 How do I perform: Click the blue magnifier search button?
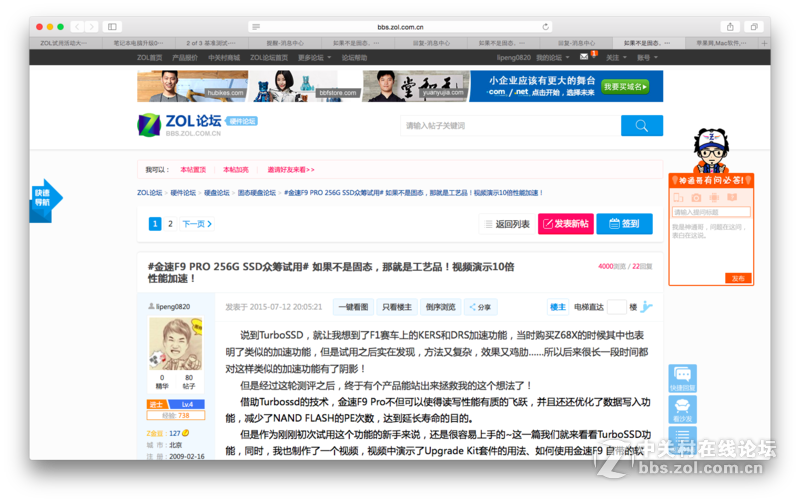point(642,126)
